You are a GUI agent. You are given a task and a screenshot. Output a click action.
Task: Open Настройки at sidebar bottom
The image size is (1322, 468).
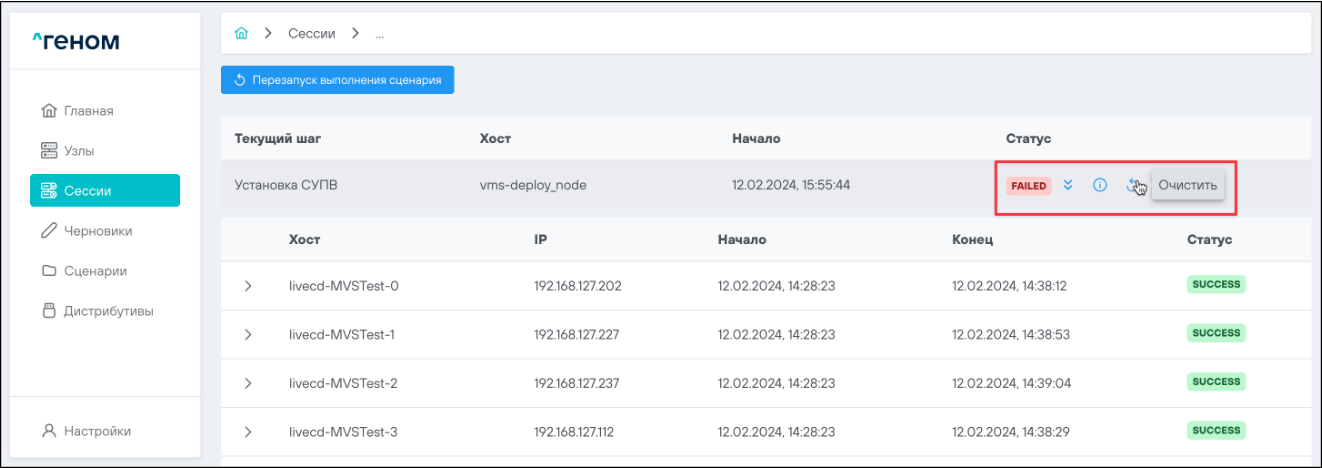[x=96, y=431]
